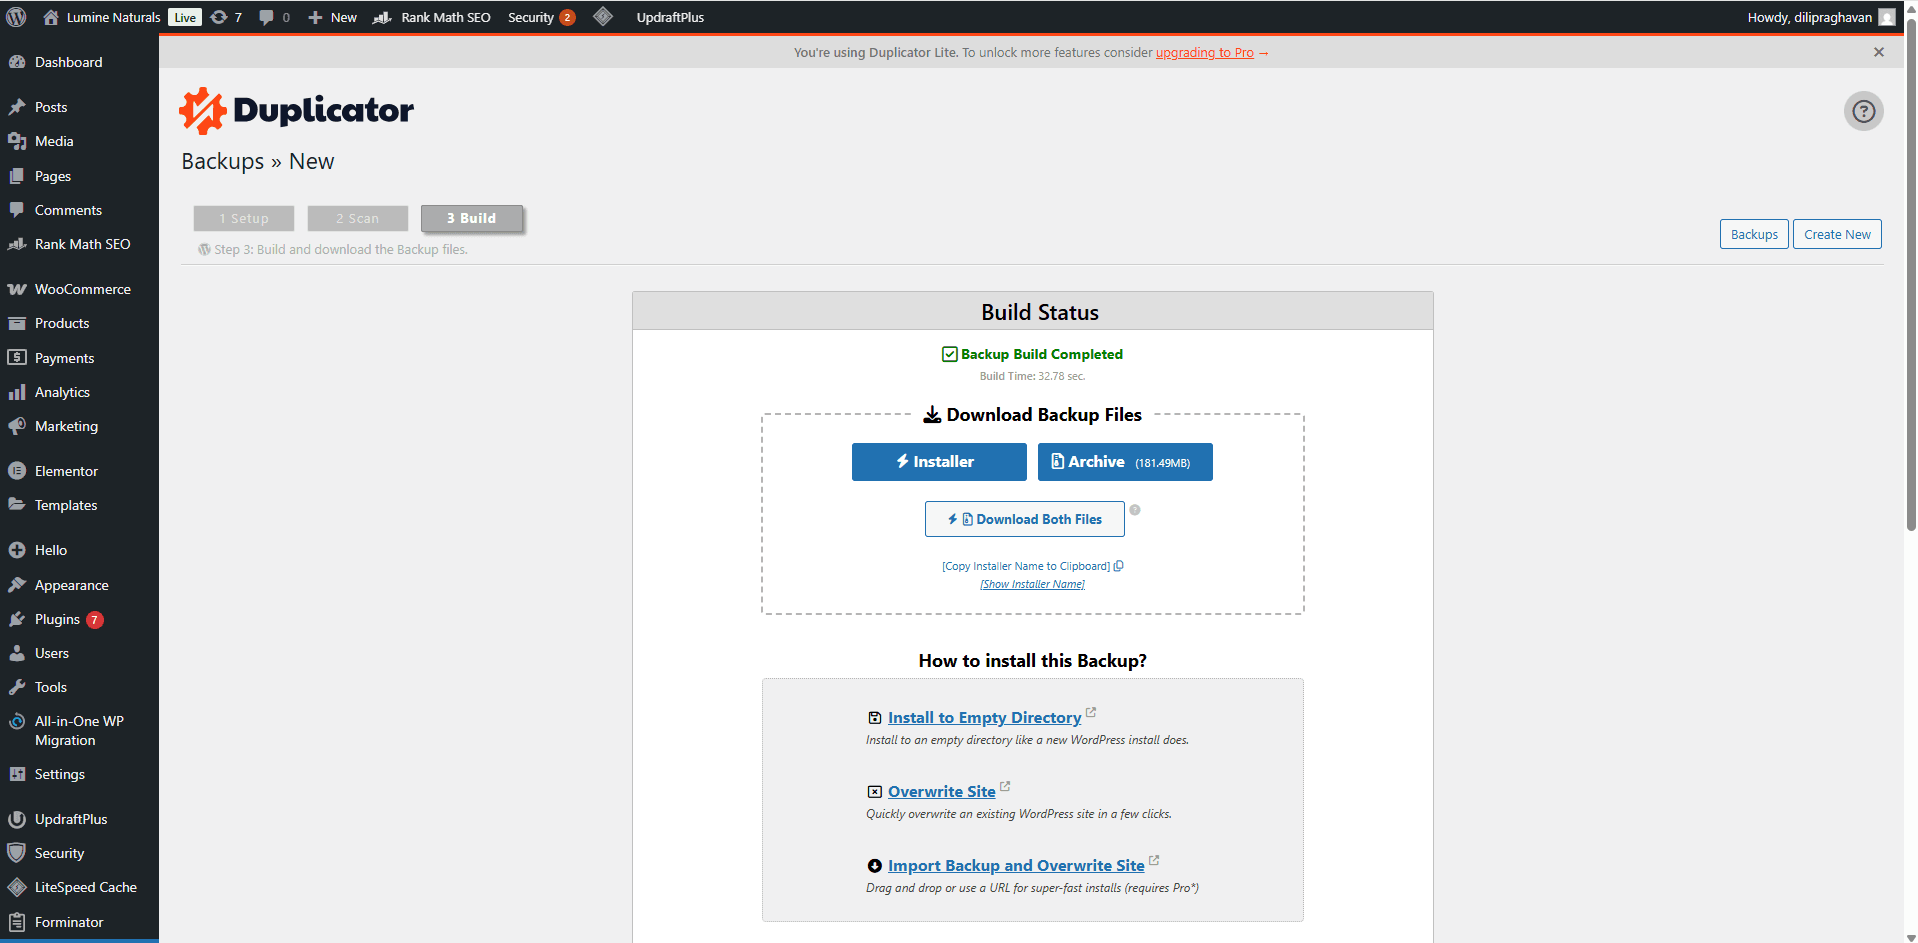Open Payments in the sidebar

click(79, 358)
